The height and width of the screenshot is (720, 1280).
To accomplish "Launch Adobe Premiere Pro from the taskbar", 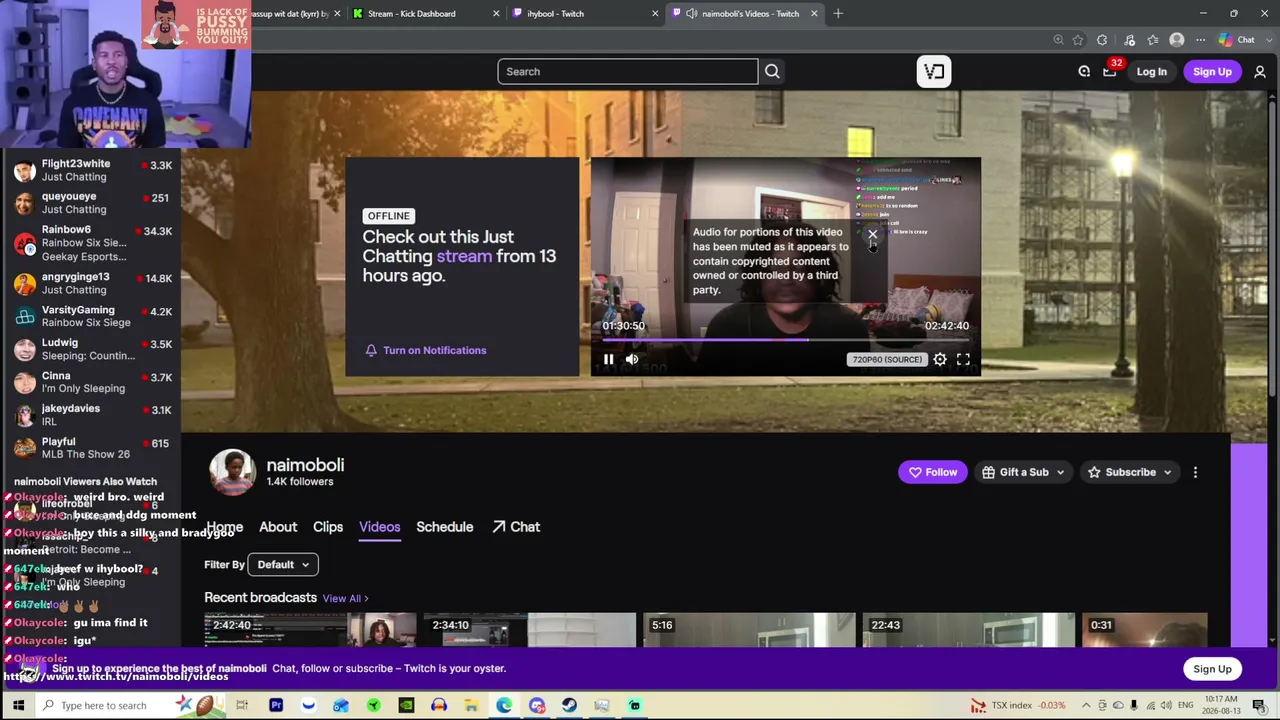I will [276, 706].
